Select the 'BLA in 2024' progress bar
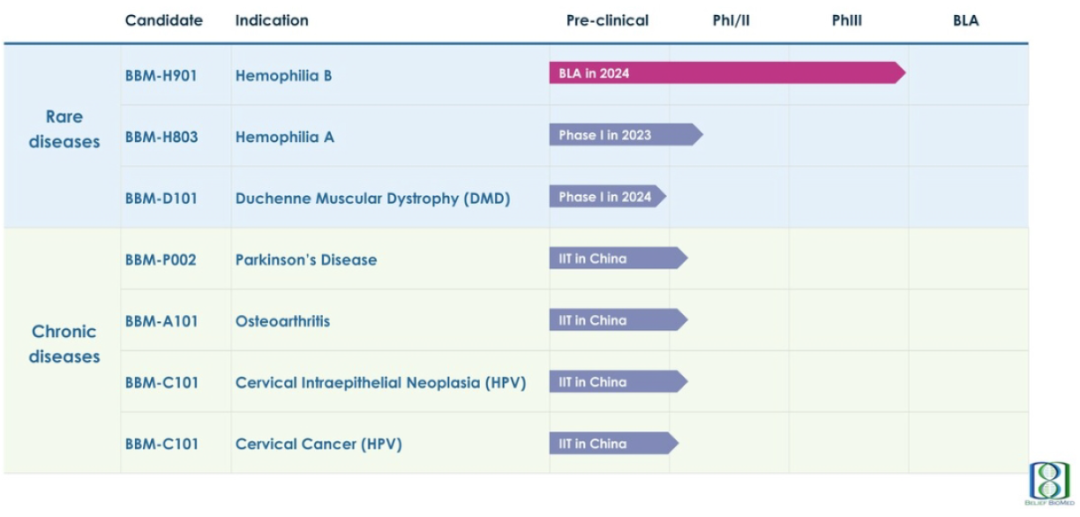The image size is (1080, 517). (726, 73)
